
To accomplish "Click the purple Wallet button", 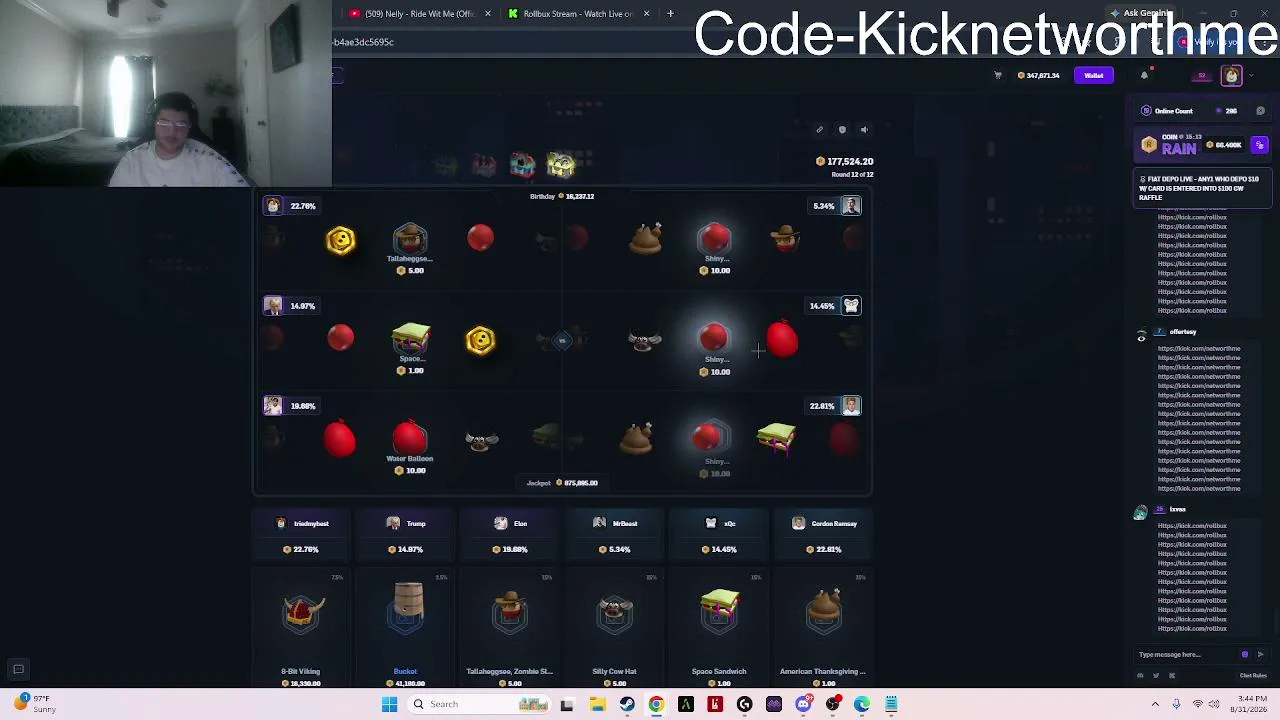I will pyautogui.click(x=1093, y=75).
